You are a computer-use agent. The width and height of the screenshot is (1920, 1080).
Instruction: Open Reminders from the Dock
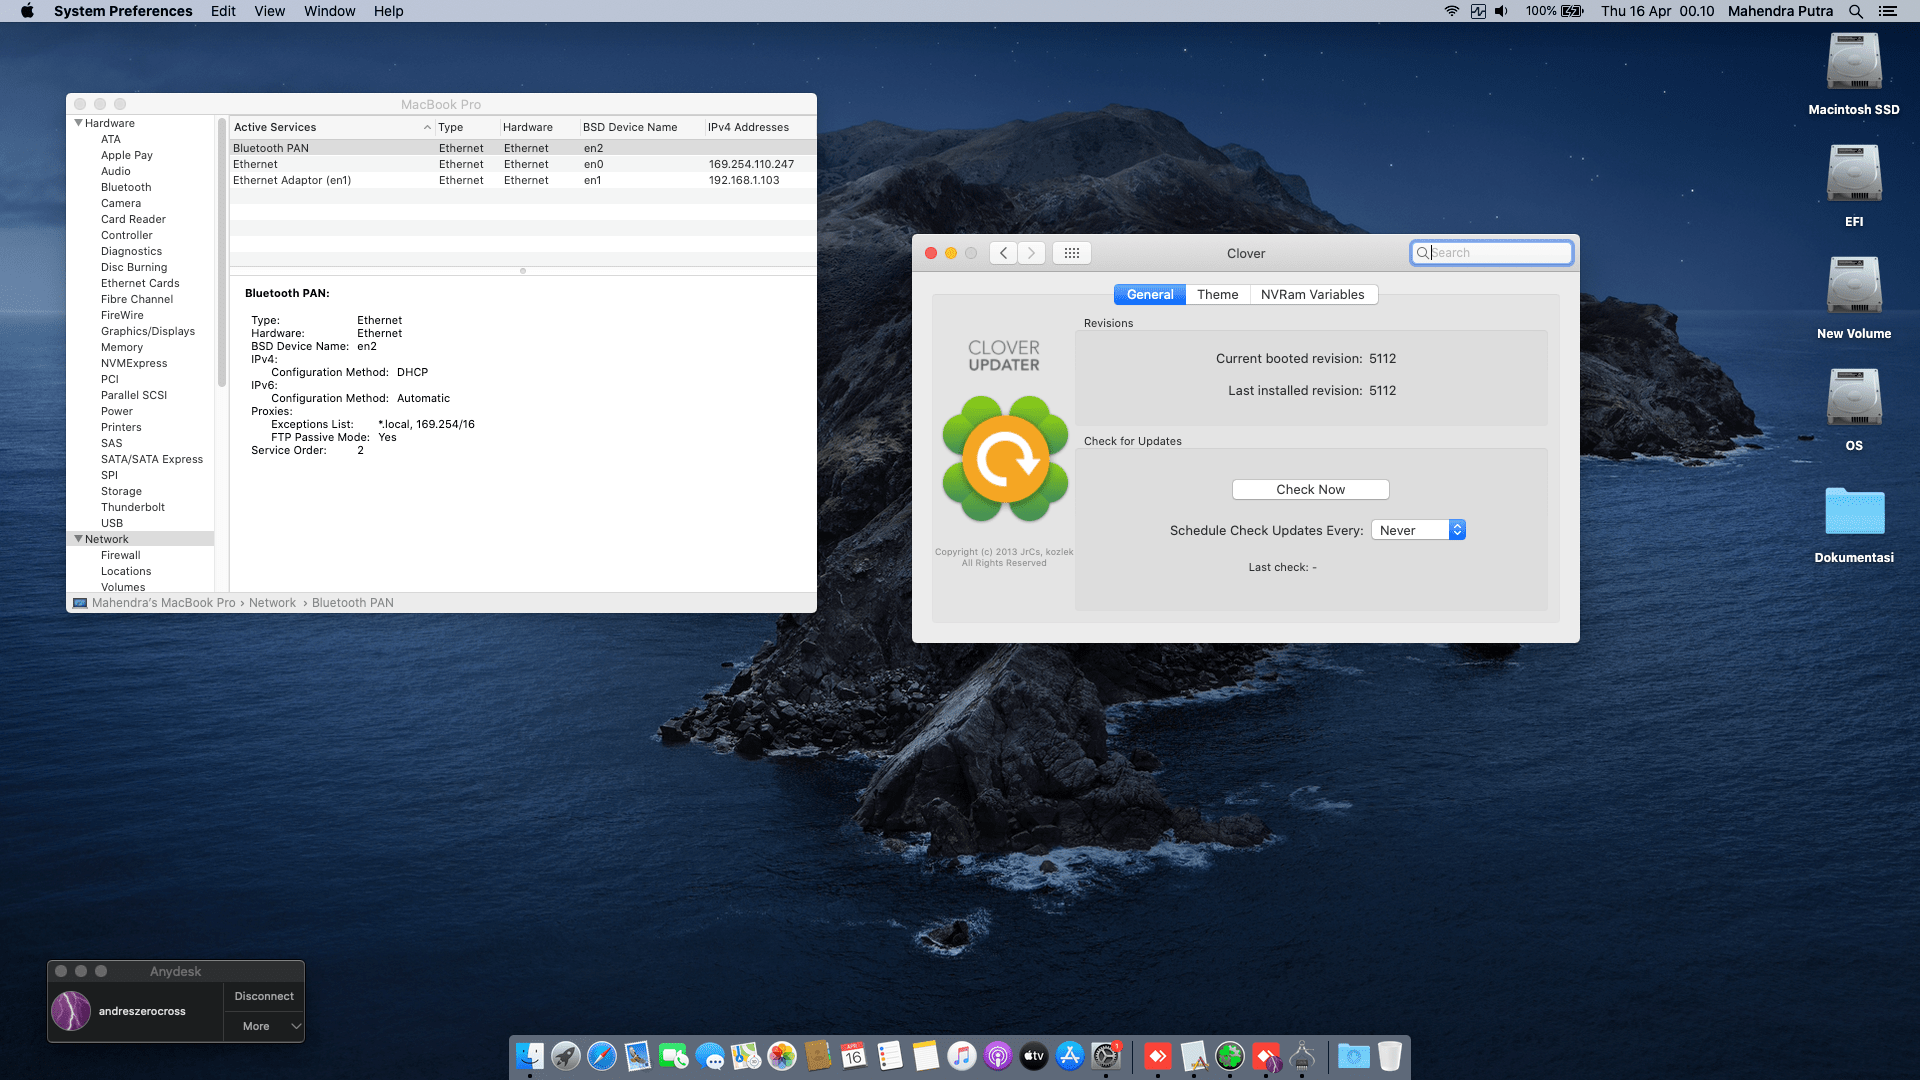(890, 1056)
